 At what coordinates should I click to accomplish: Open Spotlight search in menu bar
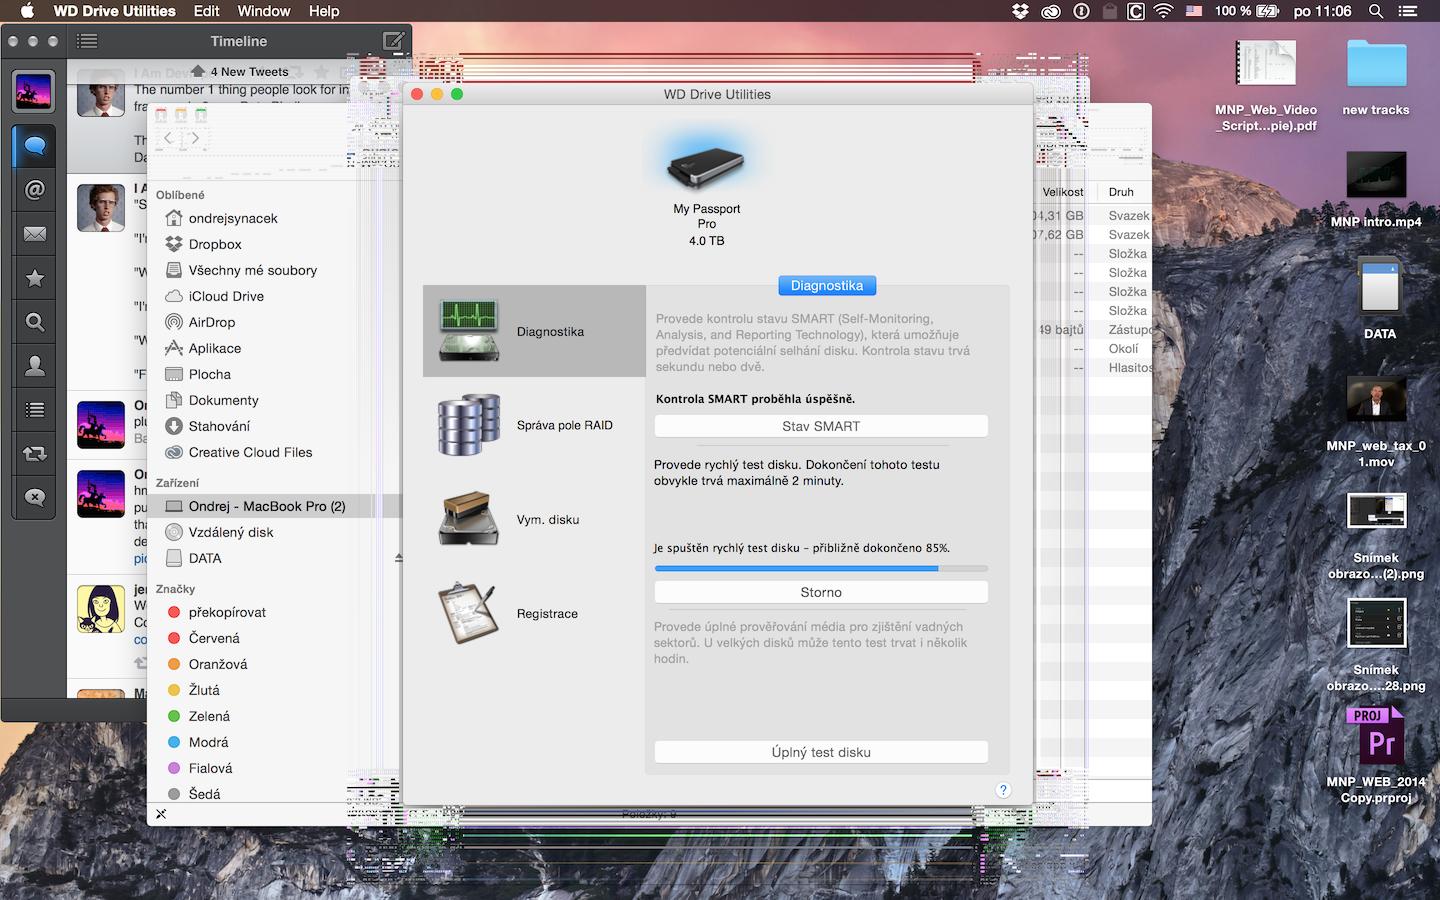click(1376, 11)
